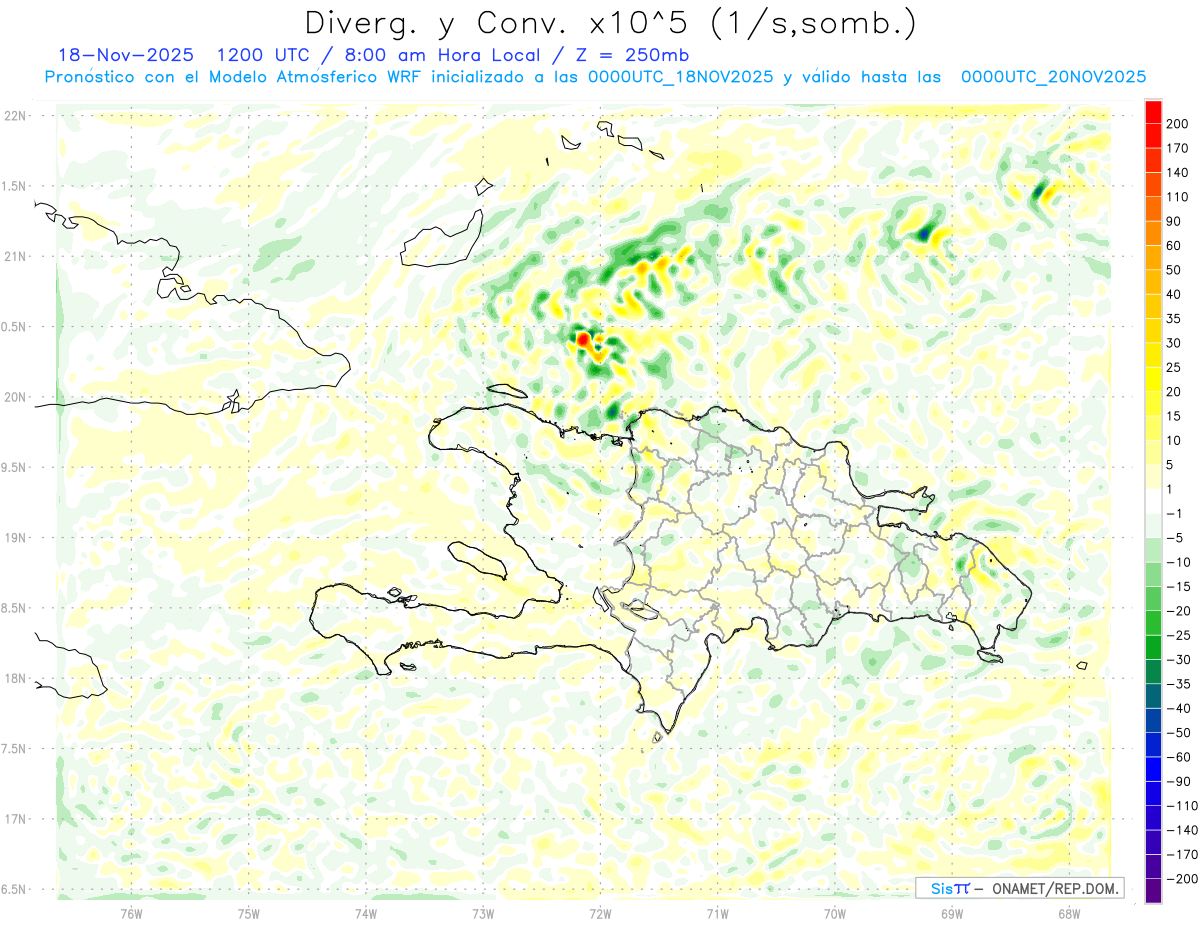The width and height of the screenshot is (1200, 927).
Task: Click the '20N' latitude label
Action: click(14, 398)
